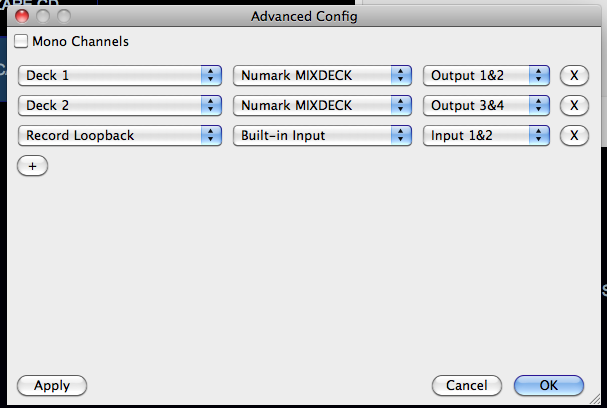Enable the Mono Channels checkbox
This screenshot has width=607, height=408.
(22, 42)
